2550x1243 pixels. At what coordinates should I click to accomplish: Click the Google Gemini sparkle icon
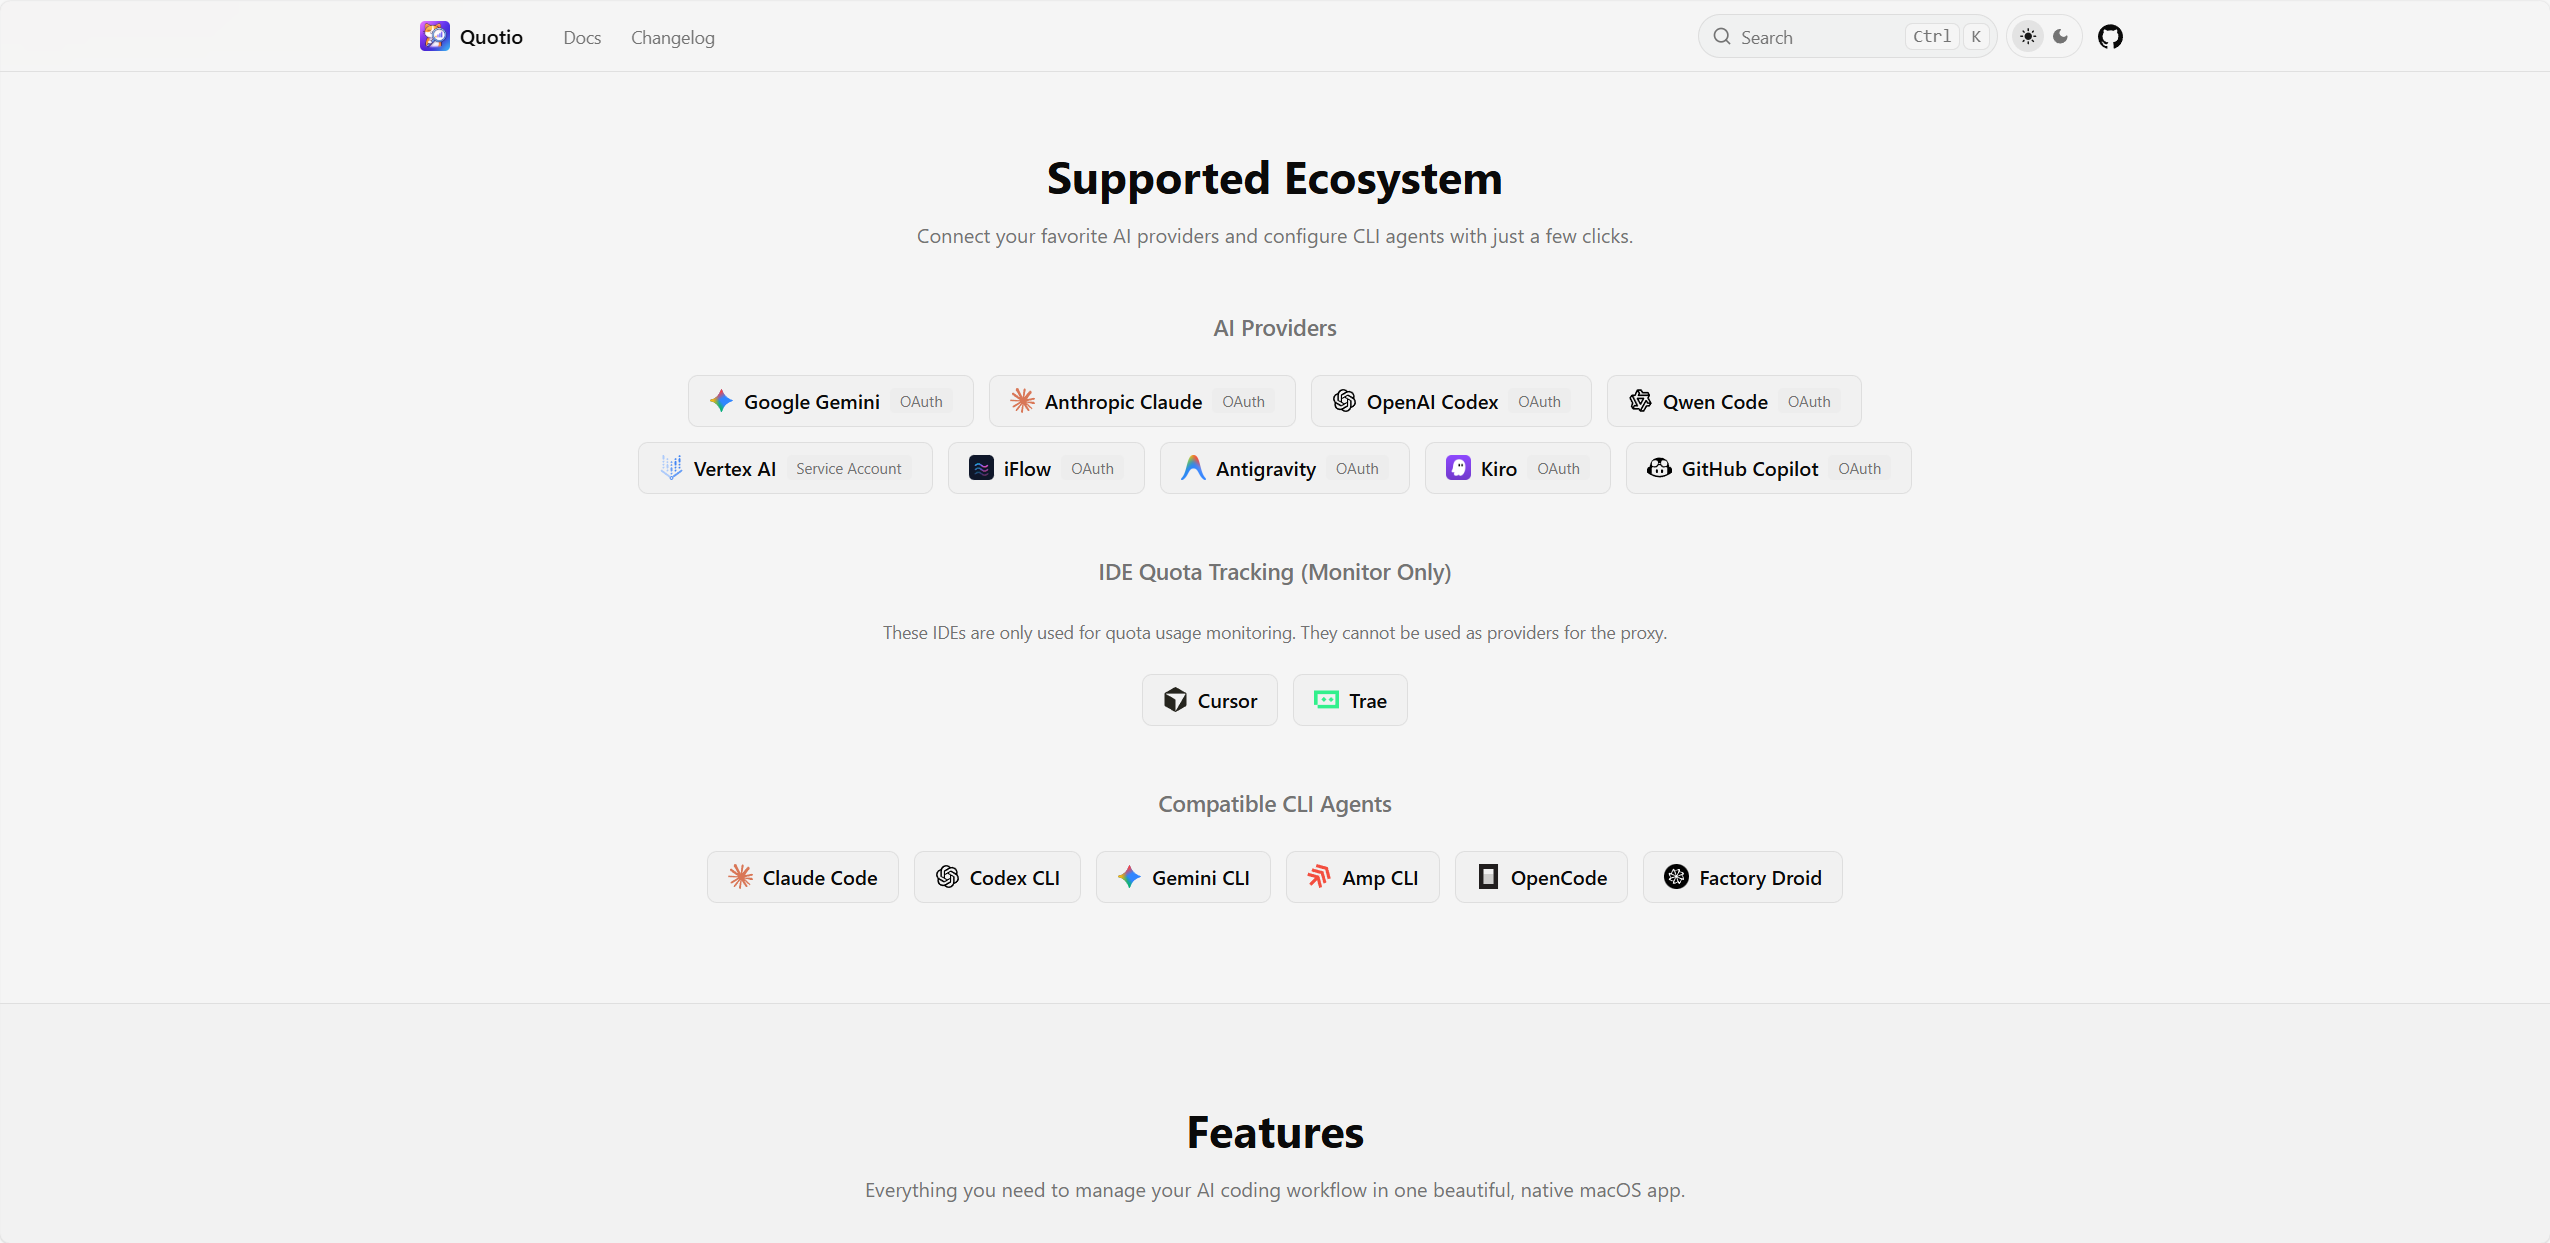coord(721,401)
